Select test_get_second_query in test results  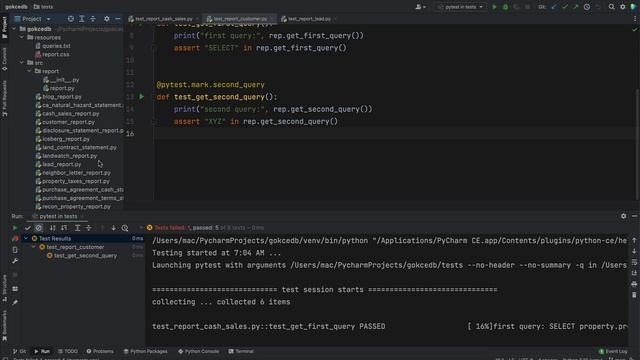pos(85,256)
